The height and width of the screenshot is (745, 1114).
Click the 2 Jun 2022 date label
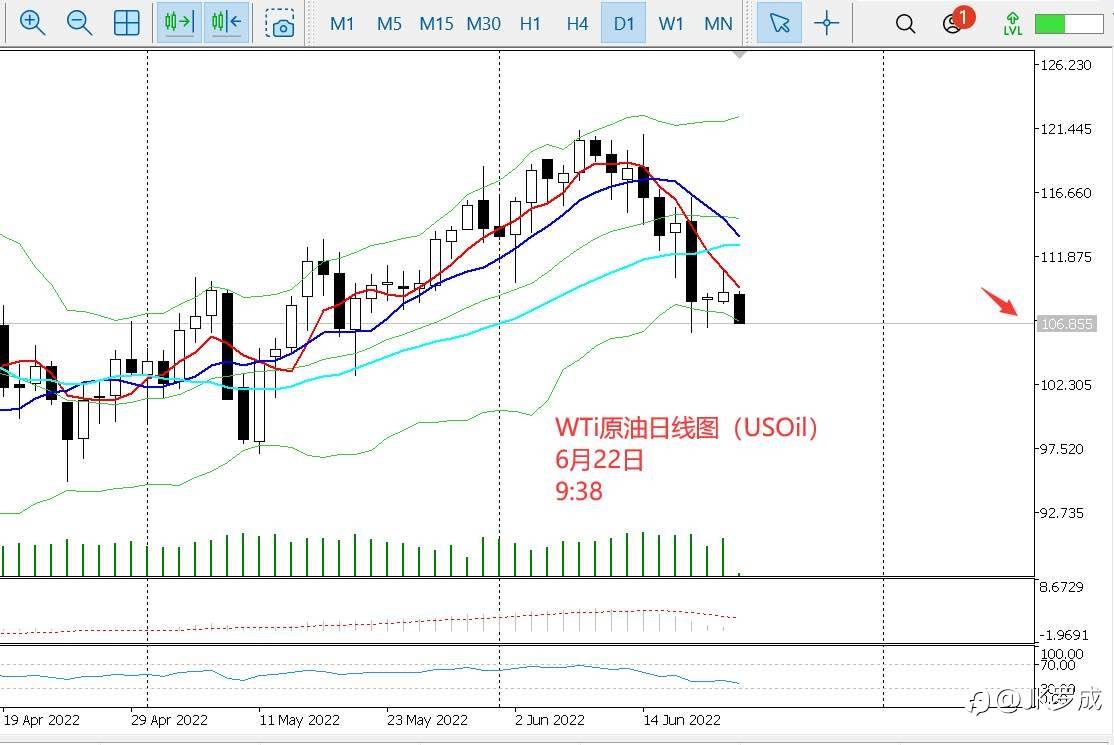coord(550,719)
